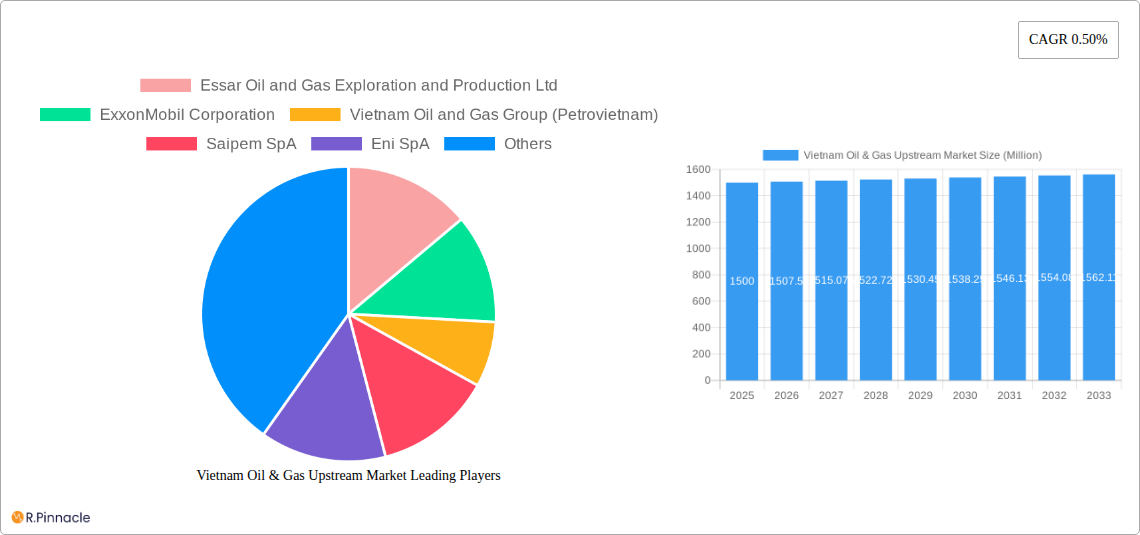Viewport: 1140px width, 535px height.
Task: Click the 2032 bar in the chart
Action: [x=1054, y=278]
